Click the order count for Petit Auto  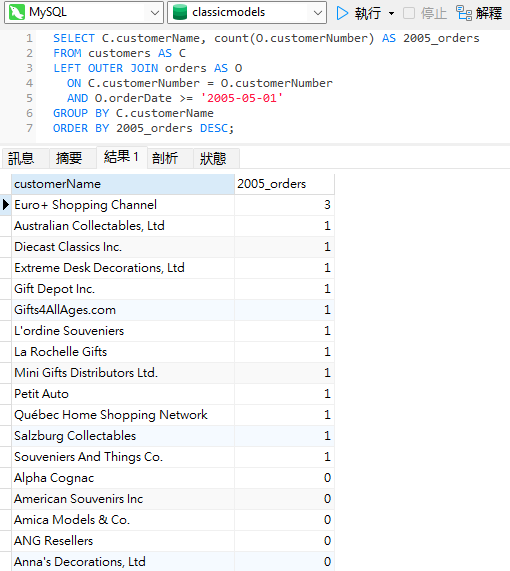284,394
